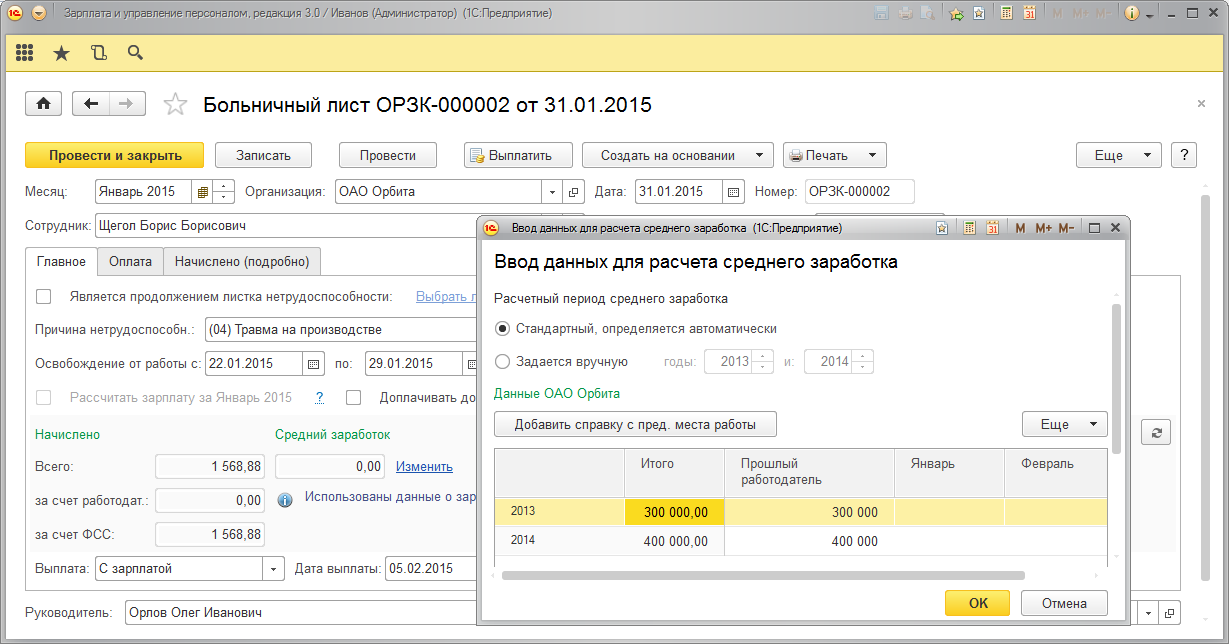
Task: Open Favorites star in top toolbar
Action: click(61, 53)
